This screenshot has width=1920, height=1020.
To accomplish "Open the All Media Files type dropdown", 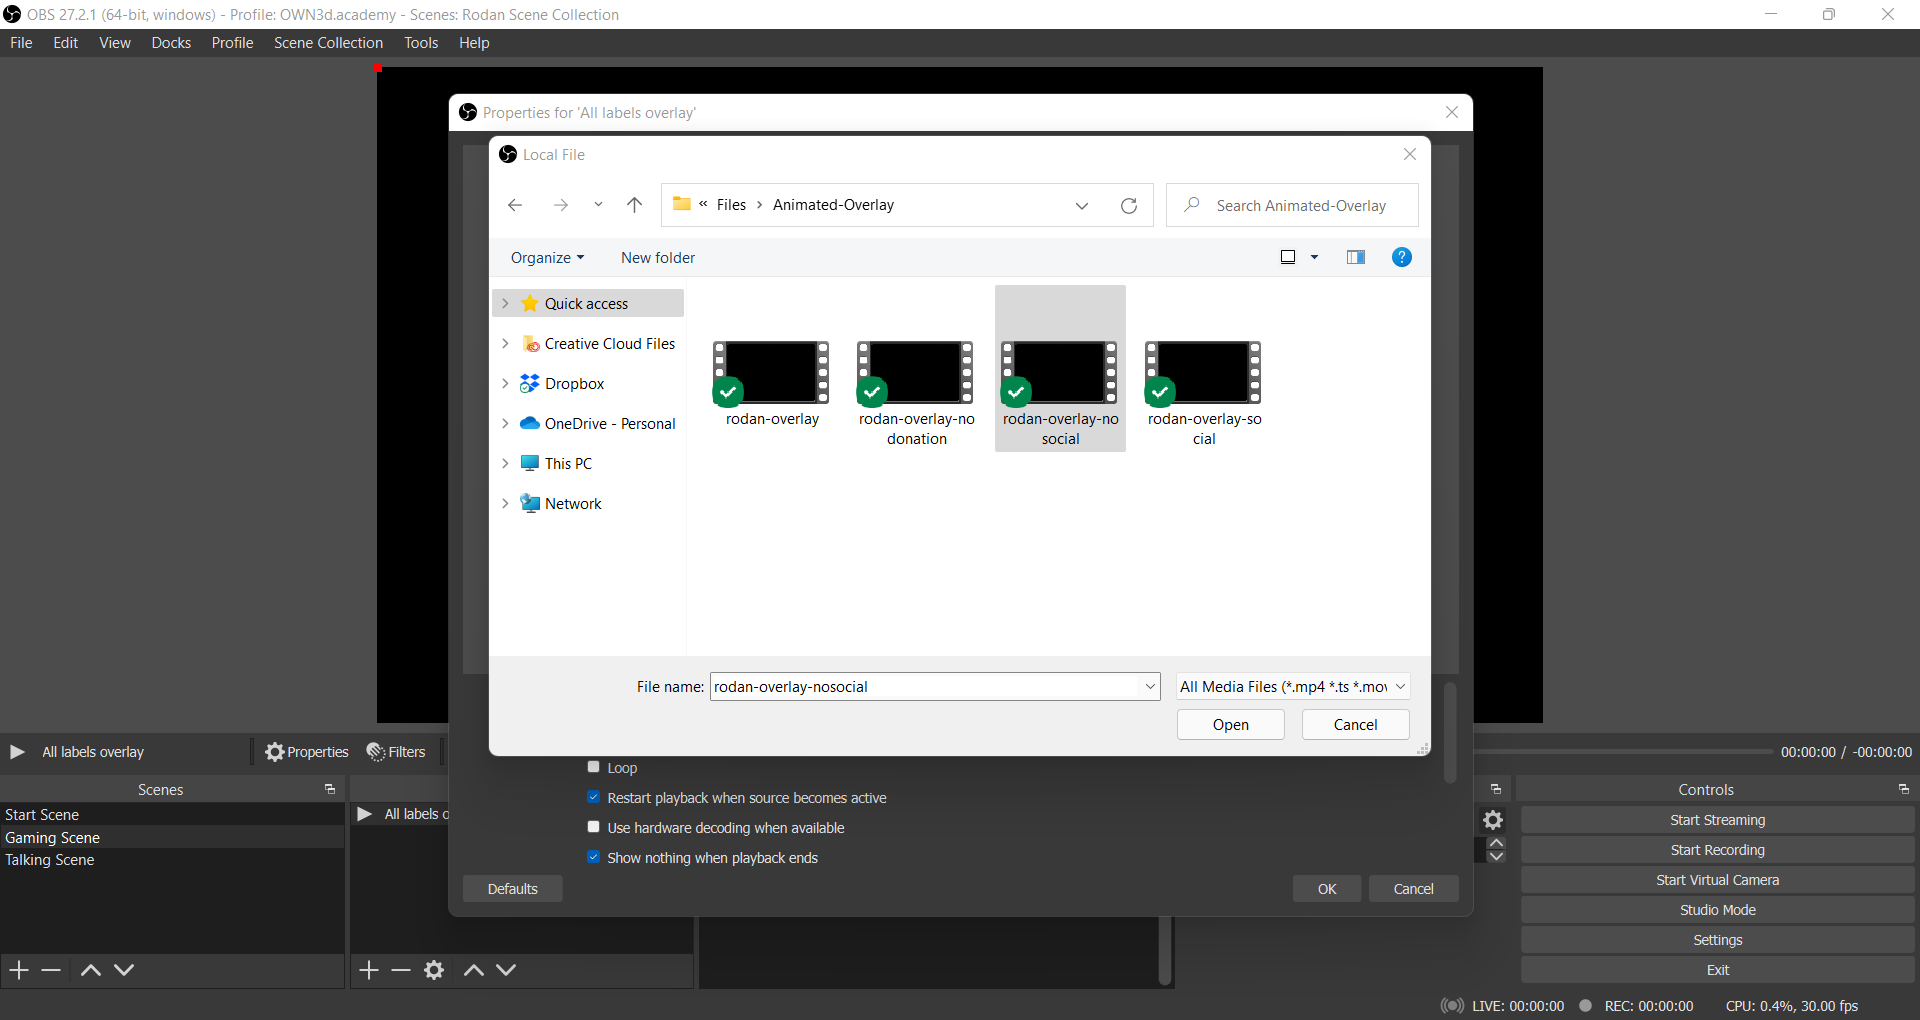I will pos(1293,686).
